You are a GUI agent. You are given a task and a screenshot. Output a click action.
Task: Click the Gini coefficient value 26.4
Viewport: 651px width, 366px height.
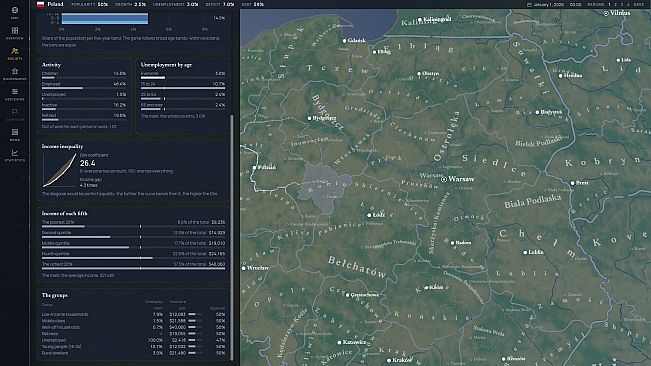click(x=88, y=163)
